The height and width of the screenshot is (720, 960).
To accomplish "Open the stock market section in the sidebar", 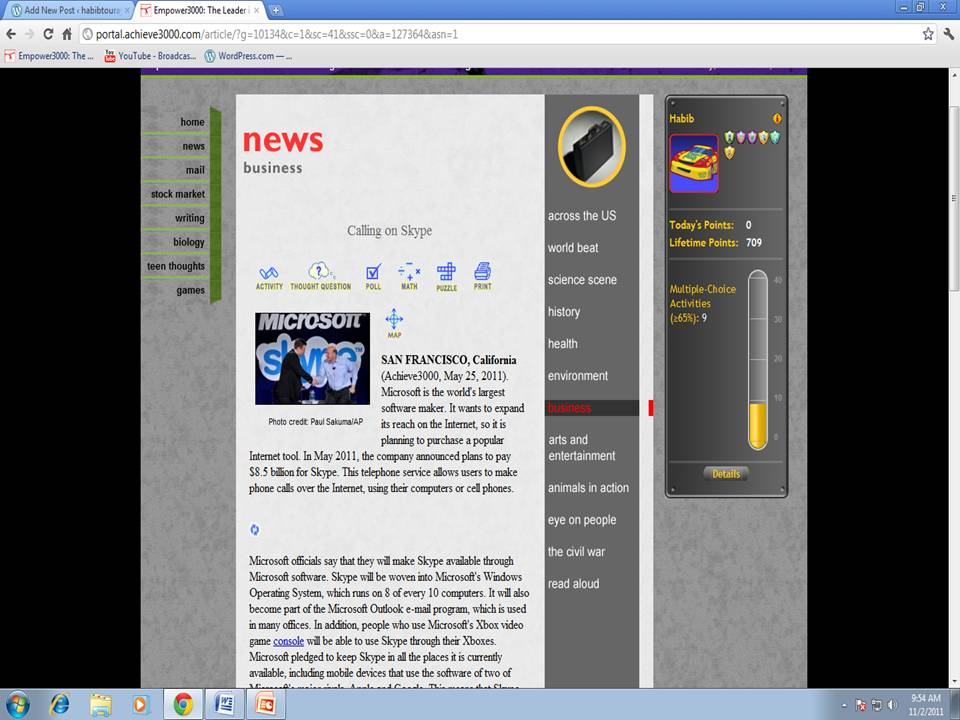I will click(x=177, y=194).
